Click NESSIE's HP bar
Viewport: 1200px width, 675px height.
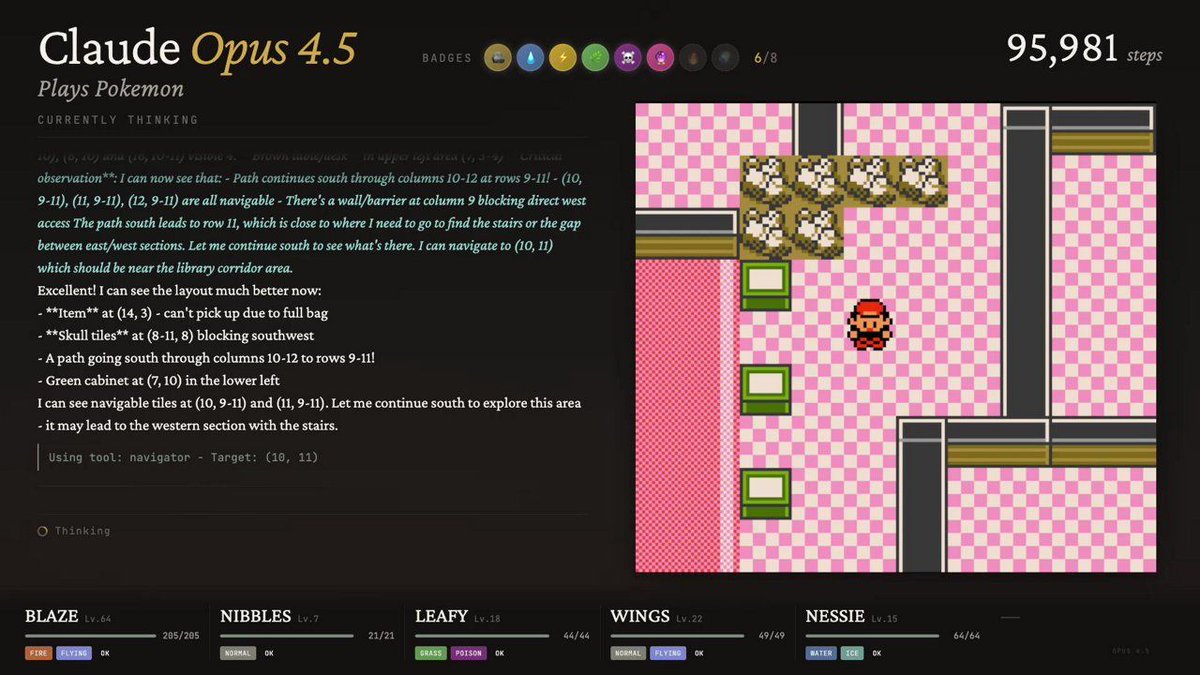point(873,635)
